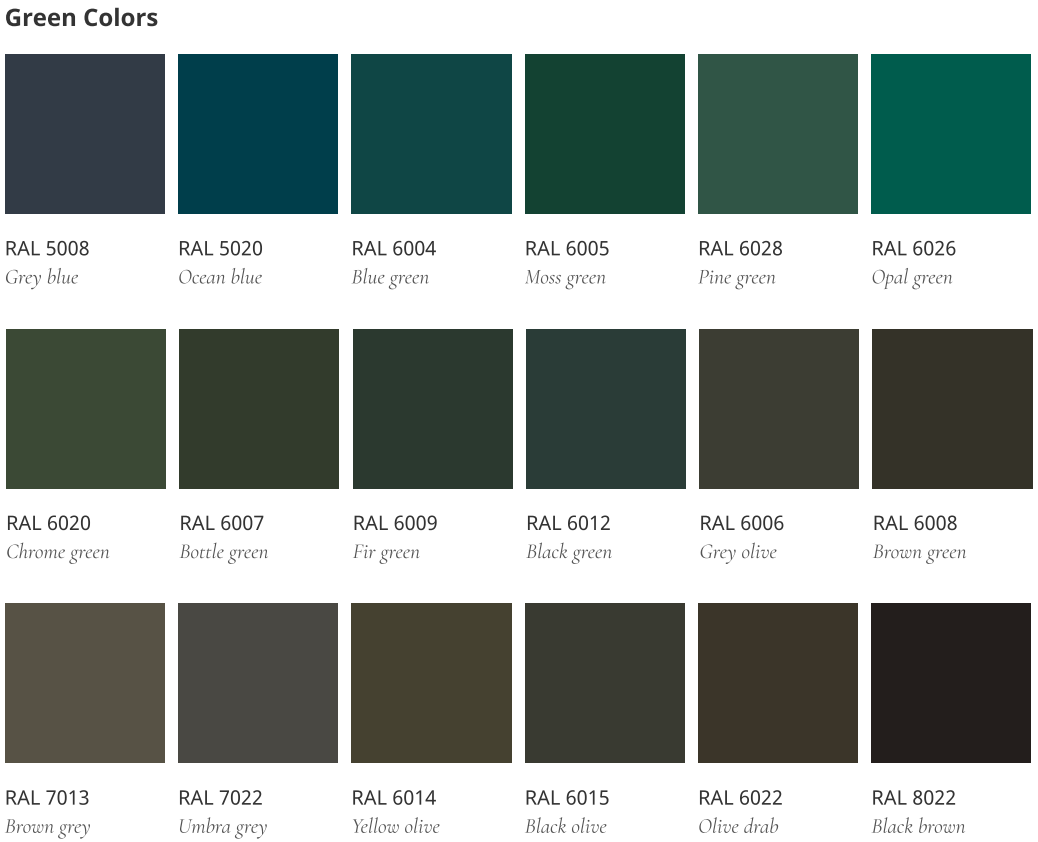Pick the RAL 6004 Blue green swatch
1038x842 pixels.
[431, 134]
